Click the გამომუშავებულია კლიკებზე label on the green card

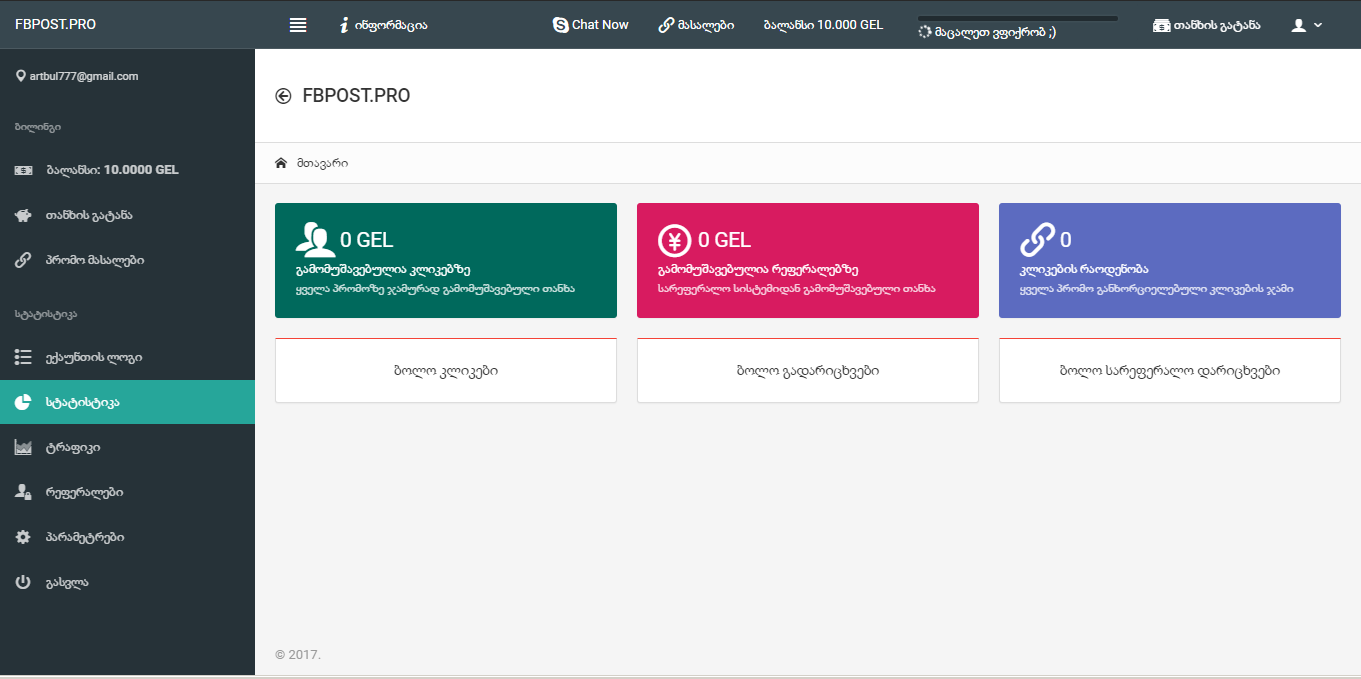(x=383, y=269)
